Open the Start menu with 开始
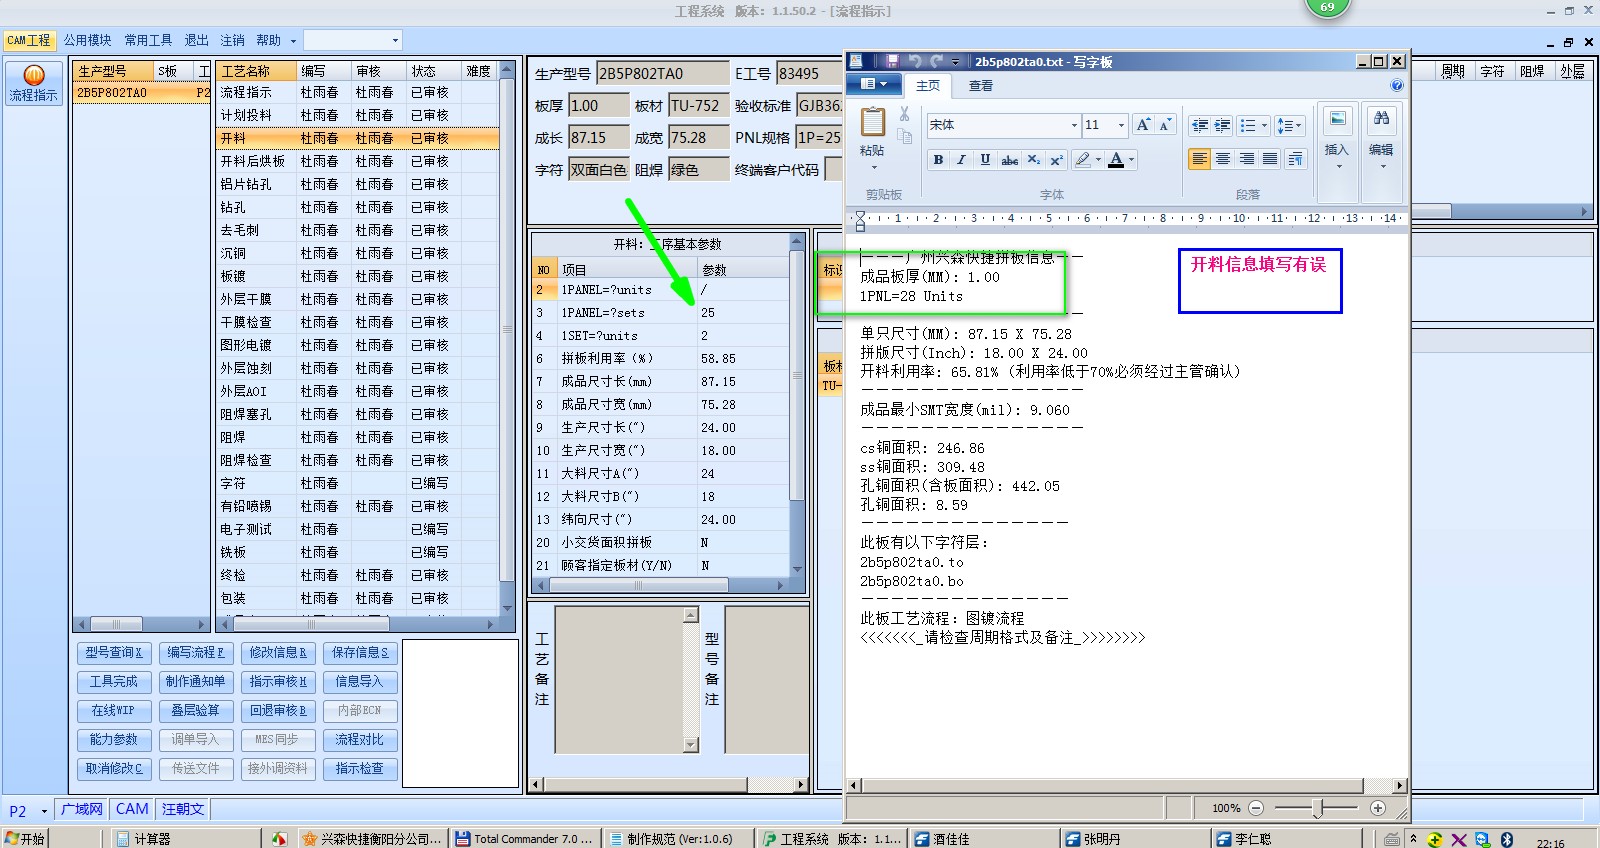 click(25, 839)
